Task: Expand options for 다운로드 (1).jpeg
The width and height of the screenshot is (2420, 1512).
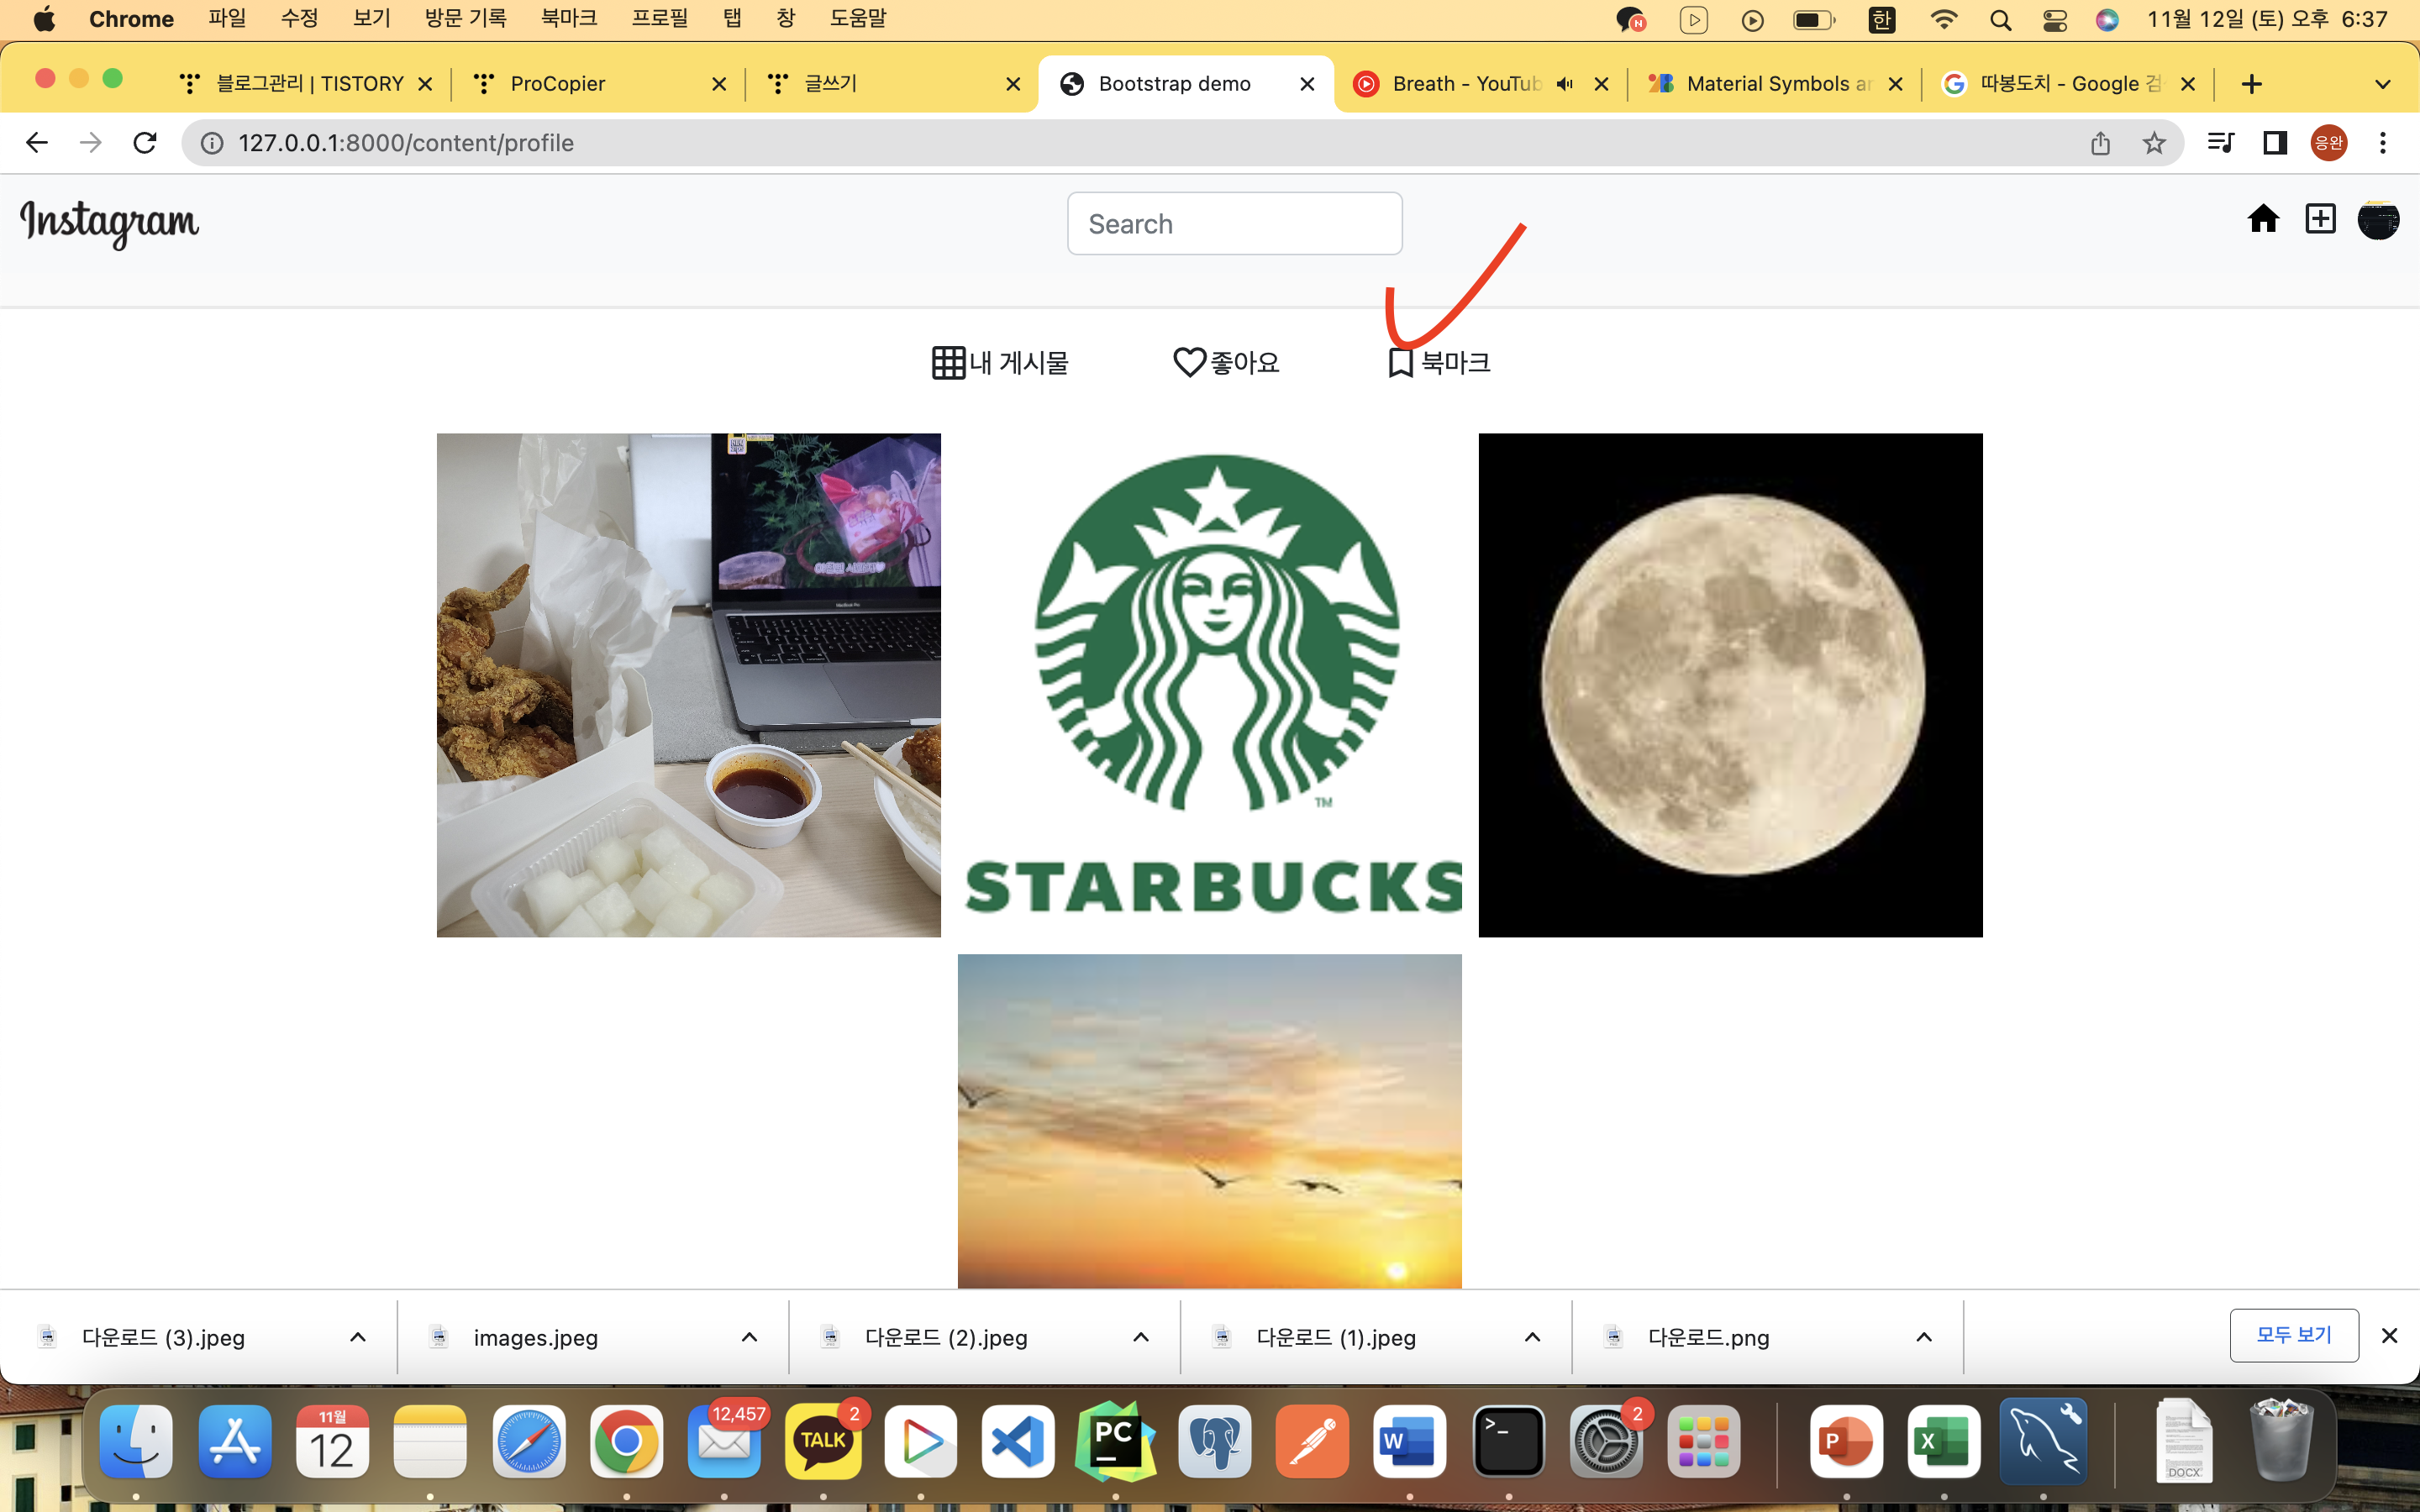Action: (1532, 1337)
